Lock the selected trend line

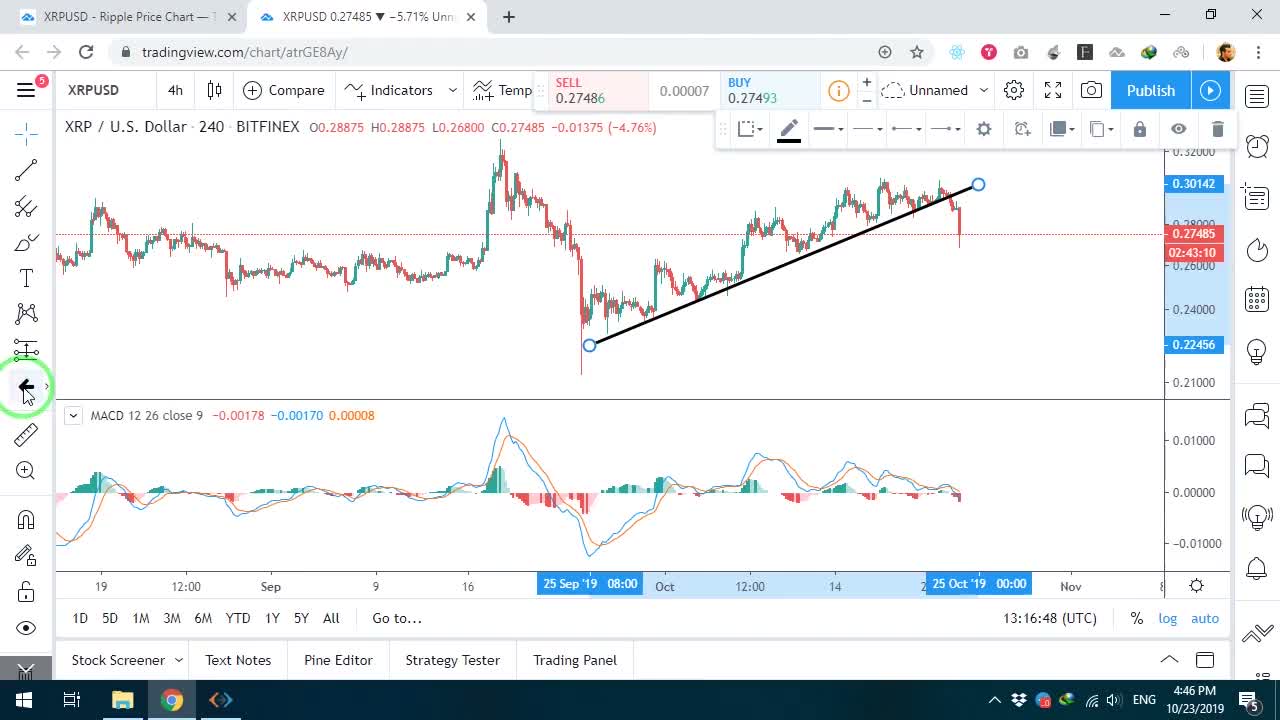click(1139, 128)
